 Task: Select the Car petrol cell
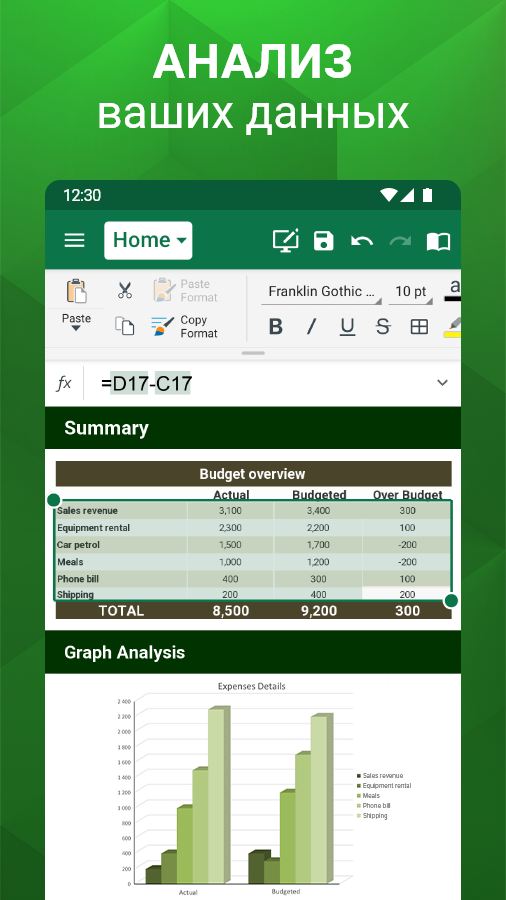pyautogui.click(x=121, y=545)
